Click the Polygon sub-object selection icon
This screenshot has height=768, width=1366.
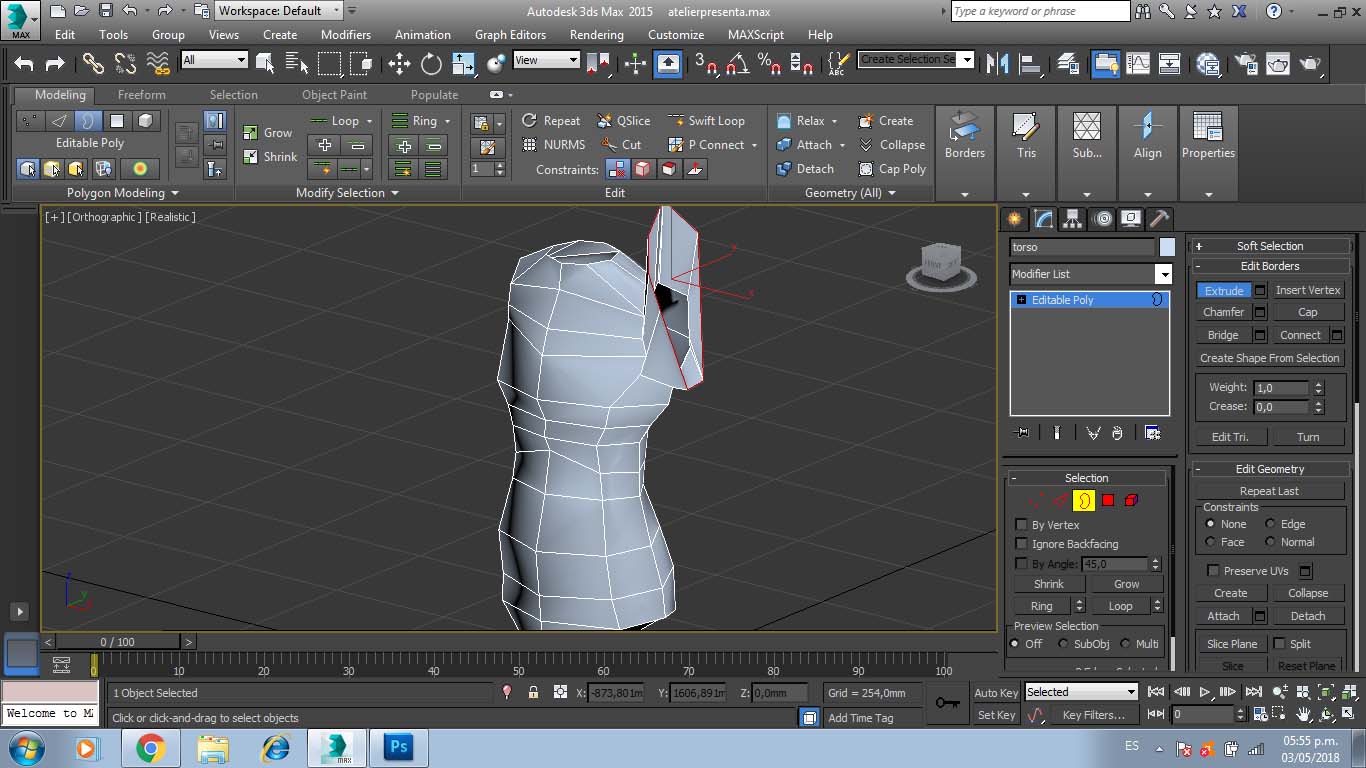(x=1108, y=500)
